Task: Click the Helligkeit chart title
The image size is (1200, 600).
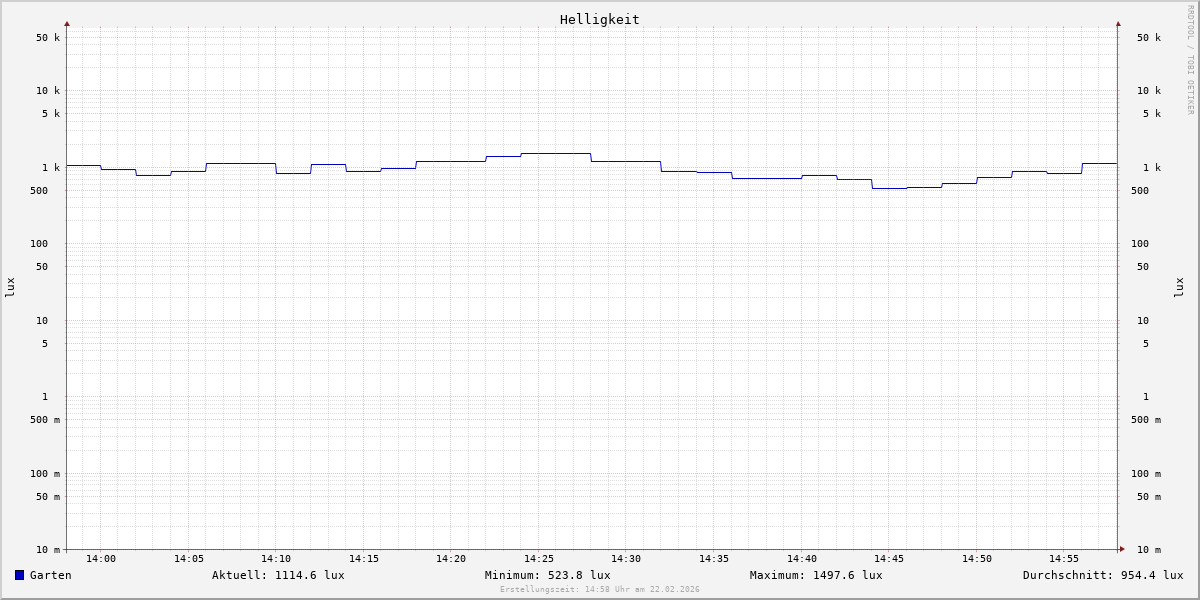Action: pos(599,19)
